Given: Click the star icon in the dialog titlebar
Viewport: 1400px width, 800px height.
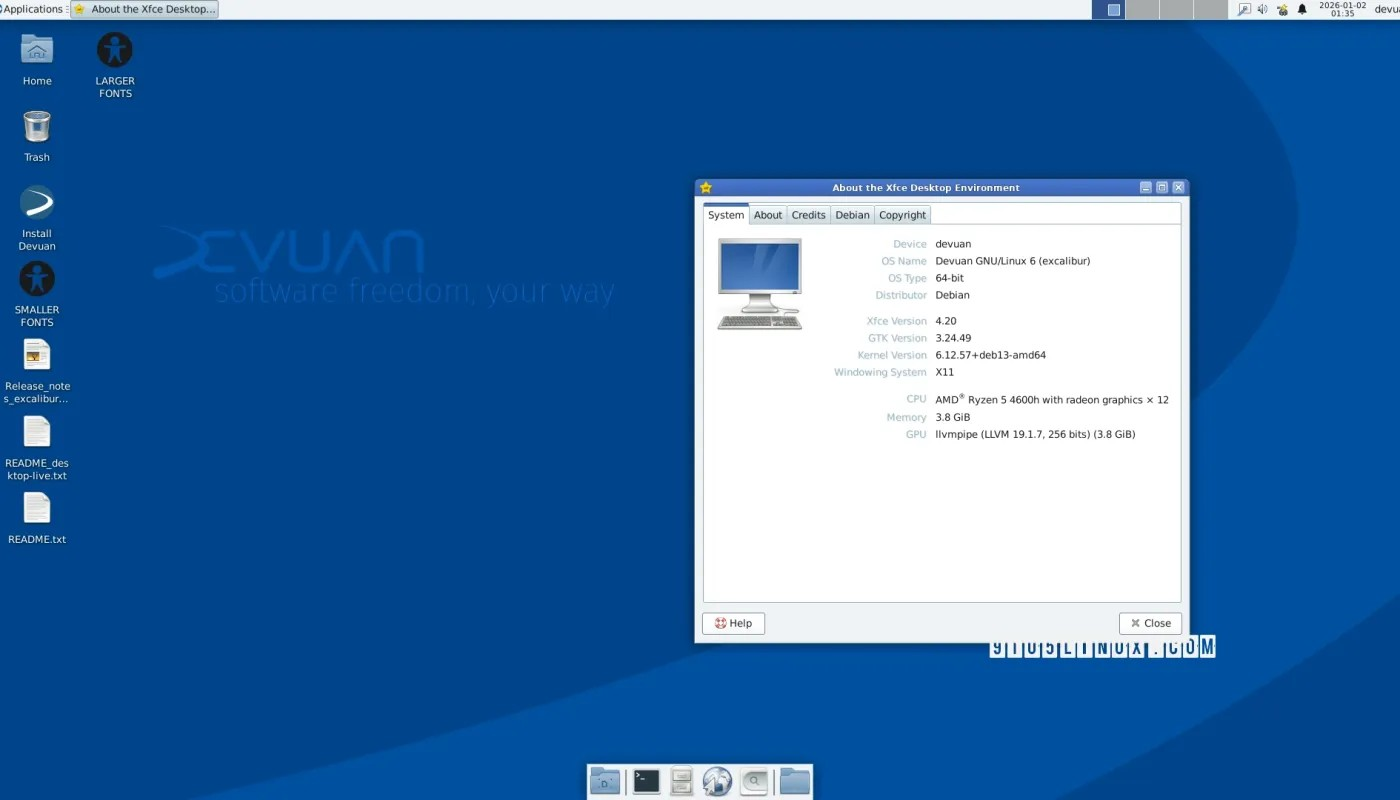Looking at the screenshot, I should 706,187.
